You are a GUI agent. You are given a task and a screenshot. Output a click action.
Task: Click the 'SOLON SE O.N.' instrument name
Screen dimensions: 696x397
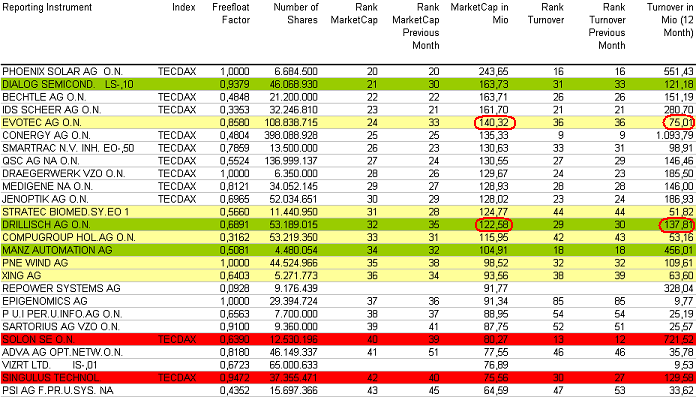pos(39,340)
